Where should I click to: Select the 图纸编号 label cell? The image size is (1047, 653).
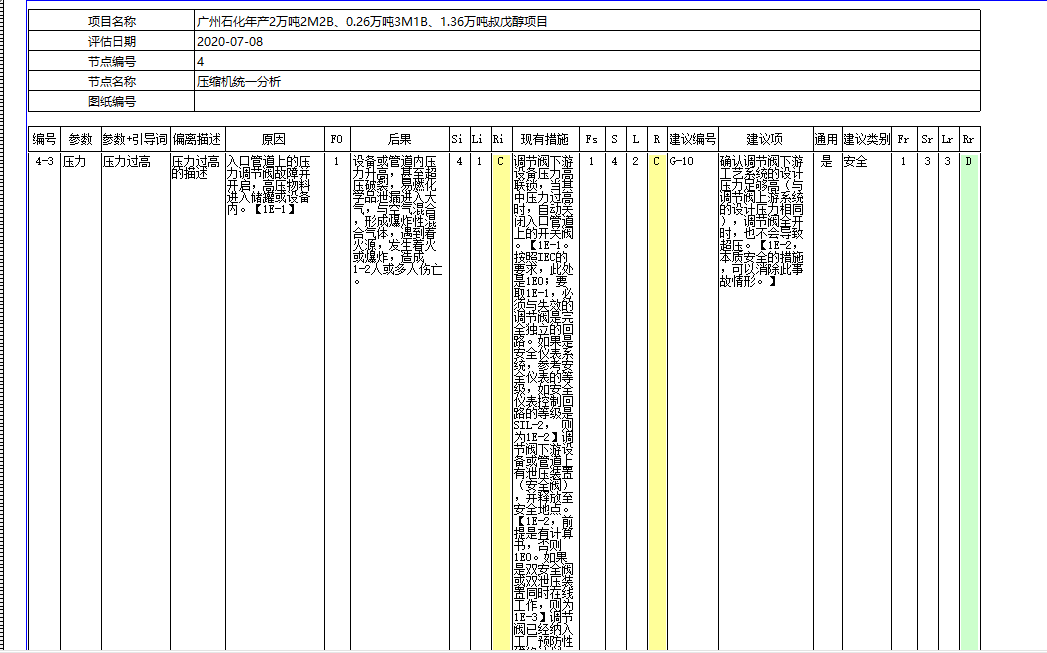click(x=112, y=101)
